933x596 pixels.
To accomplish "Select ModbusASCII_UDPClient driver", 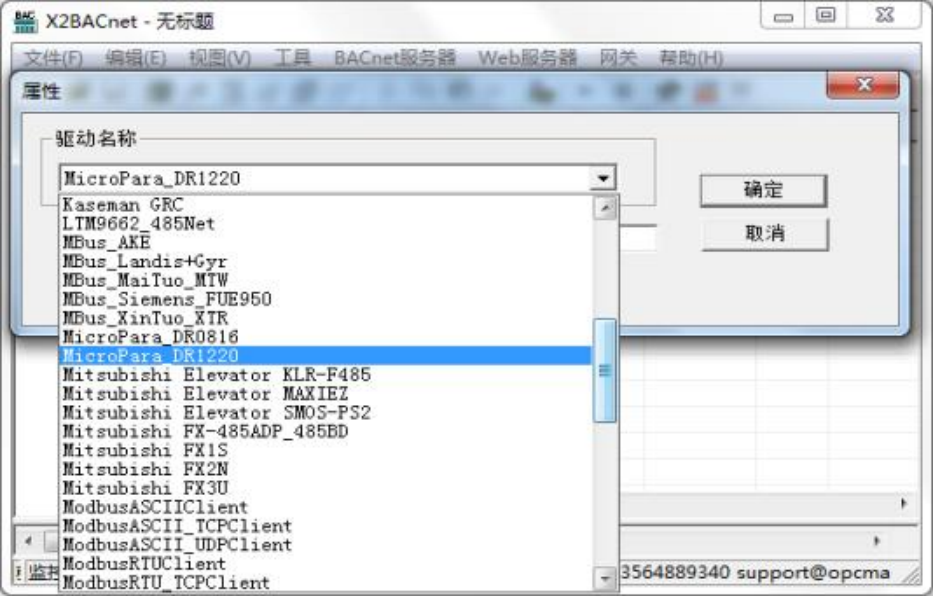I will pyautogui.click(x=325, y=545).
